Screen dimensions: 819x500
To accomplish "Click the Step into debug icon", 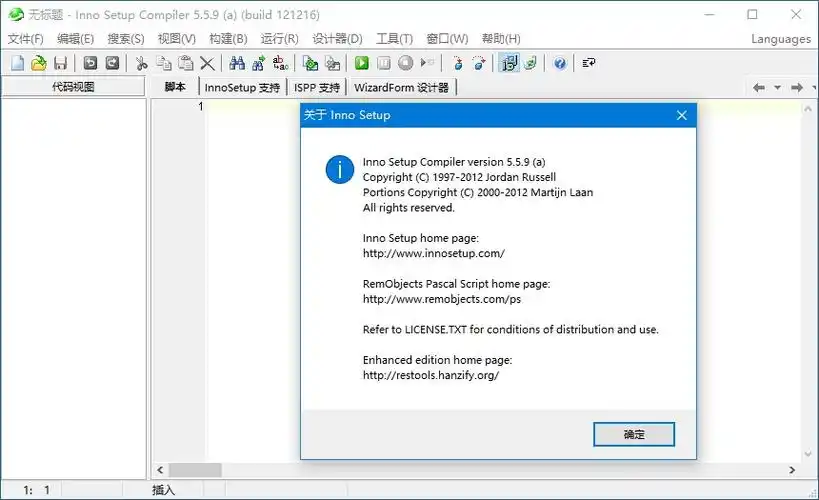I will tap(458, 63).
